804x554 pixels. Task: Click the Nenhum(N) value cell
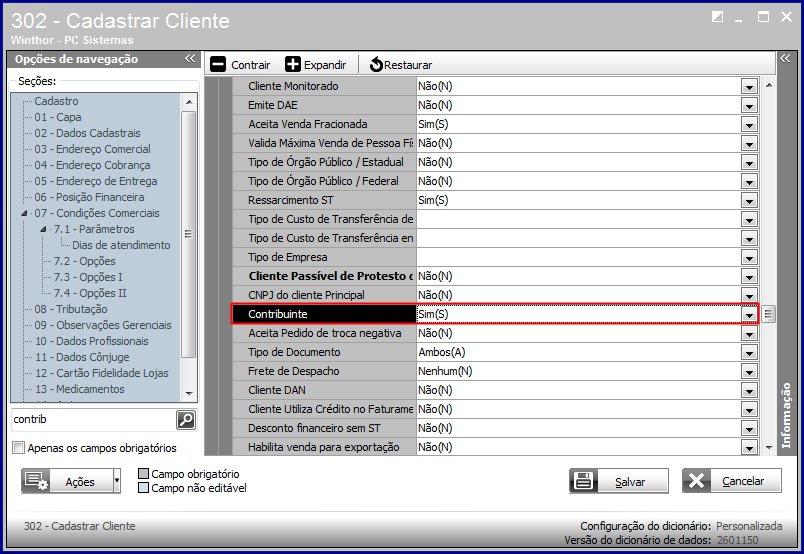tap(579, 371)
